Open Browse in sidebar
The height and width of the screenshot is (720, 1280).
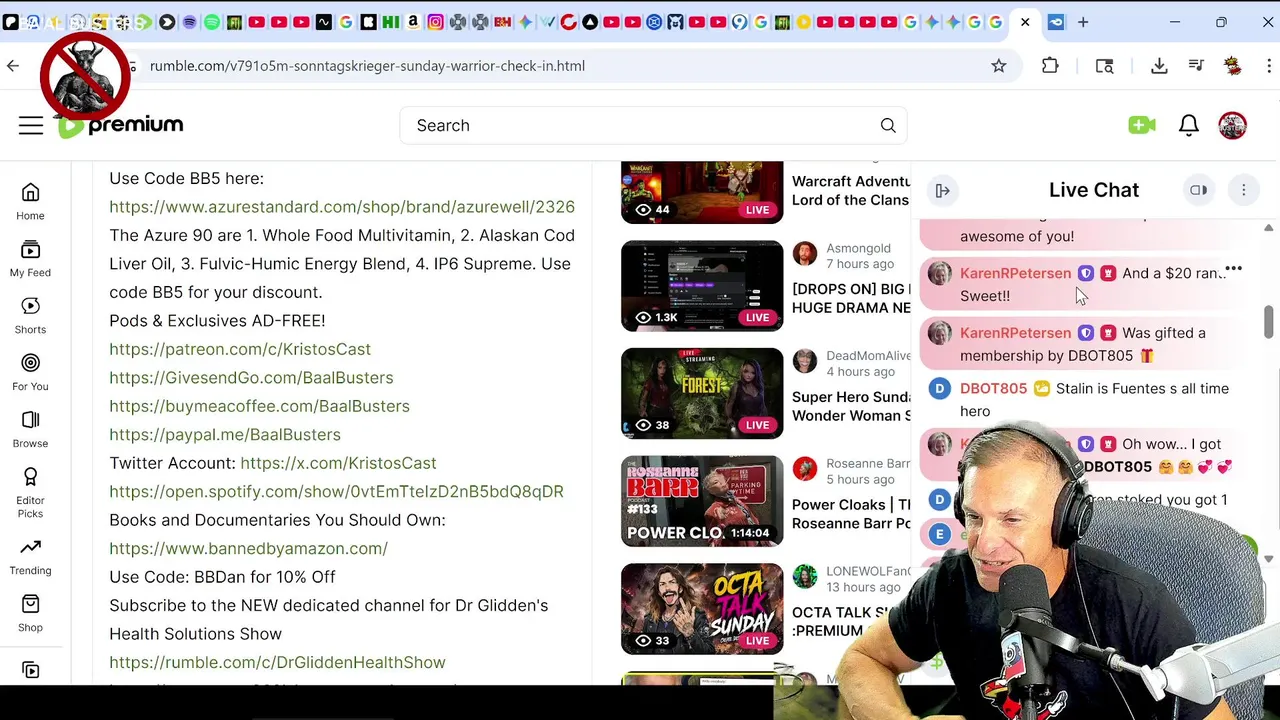[x=30, y=429]
